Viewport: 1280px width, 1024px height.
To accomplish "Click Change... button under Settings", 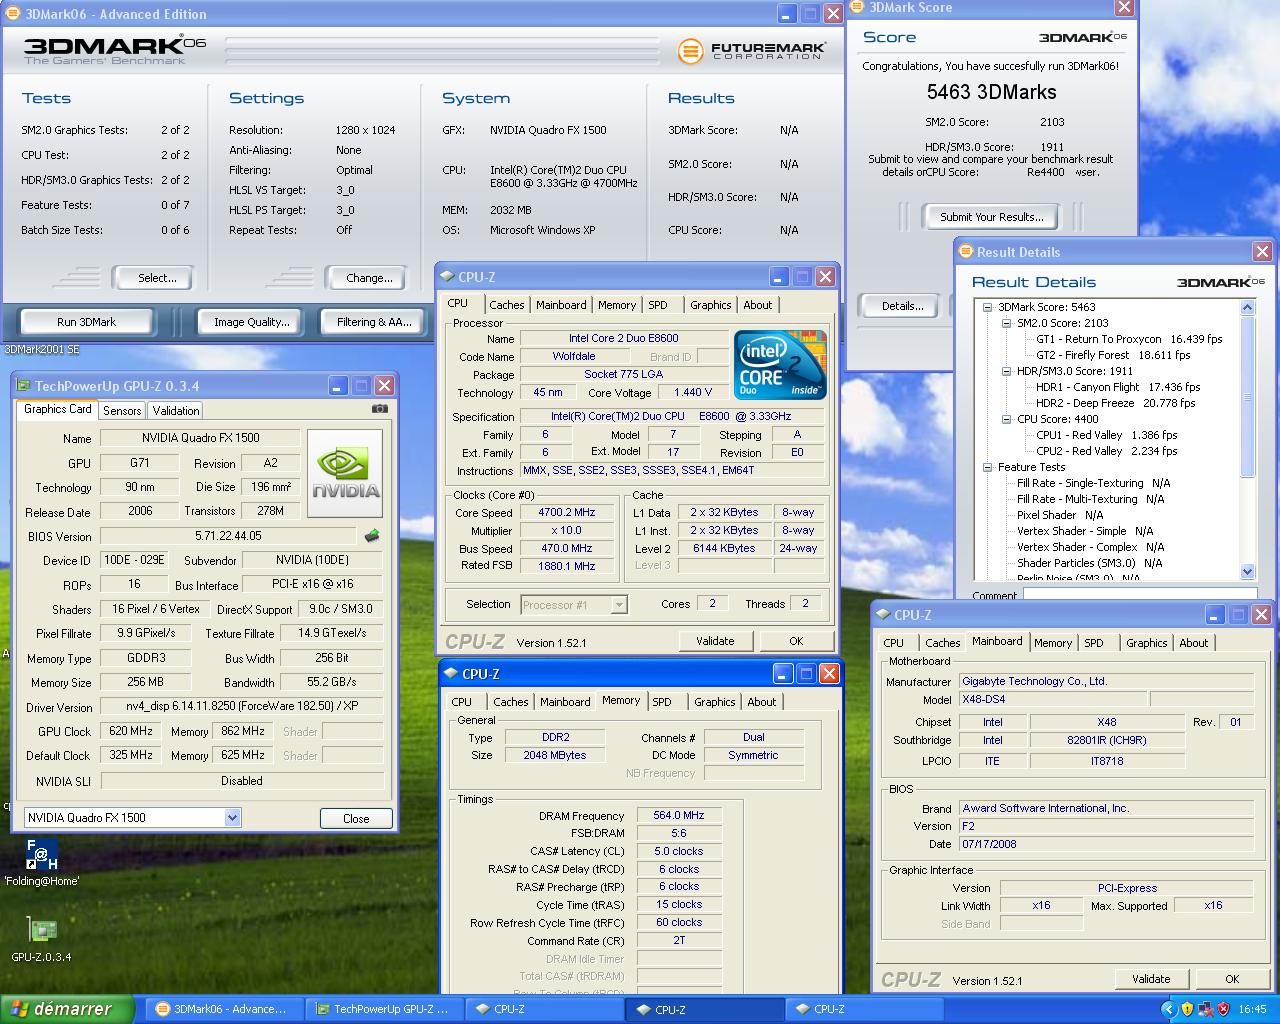I will pyautogui.click(x=369, y=278).
